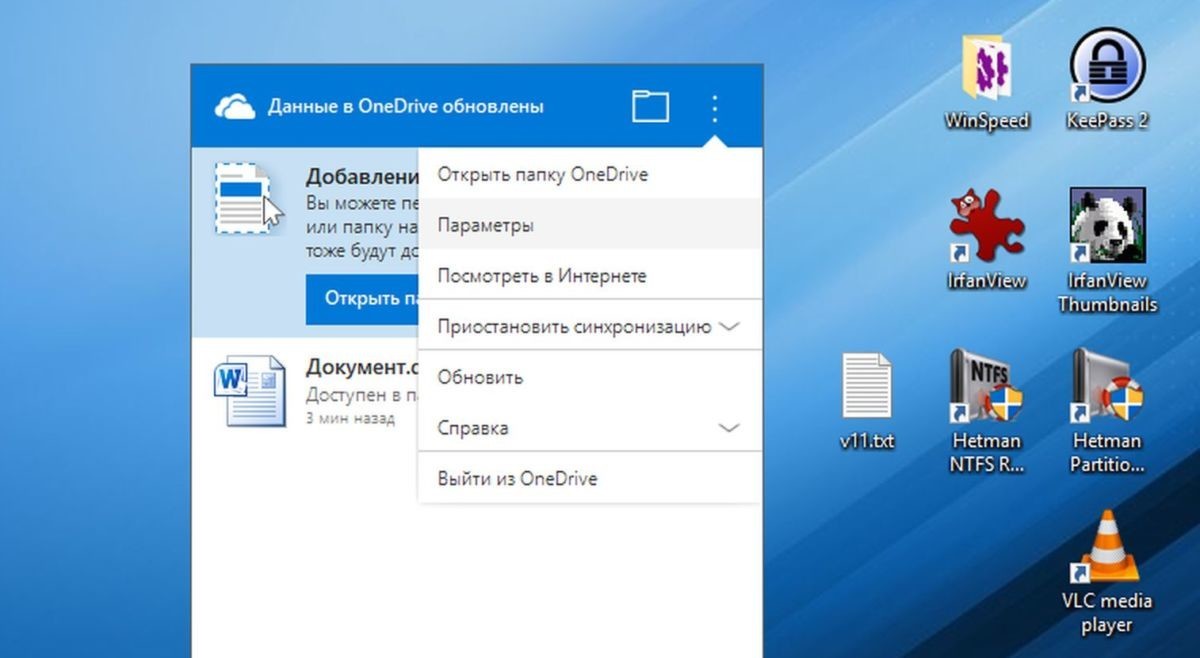This screenshot has width=1200, height=658.
Task: Click the 'Документ' file name text
Action: coord(362,366)
